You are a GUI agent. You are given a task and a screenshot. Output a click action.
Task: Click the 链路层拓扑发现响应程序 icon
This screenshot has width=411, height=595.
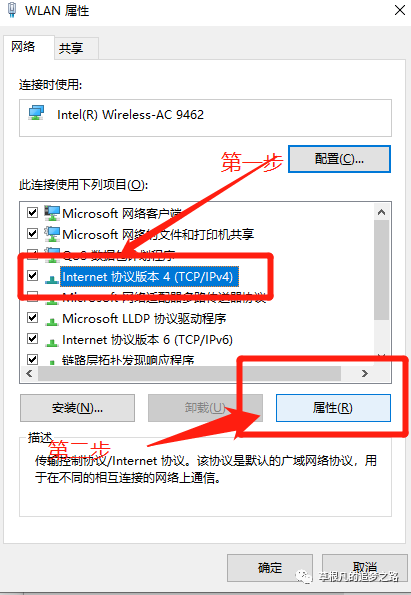click(x=52, y=361)
